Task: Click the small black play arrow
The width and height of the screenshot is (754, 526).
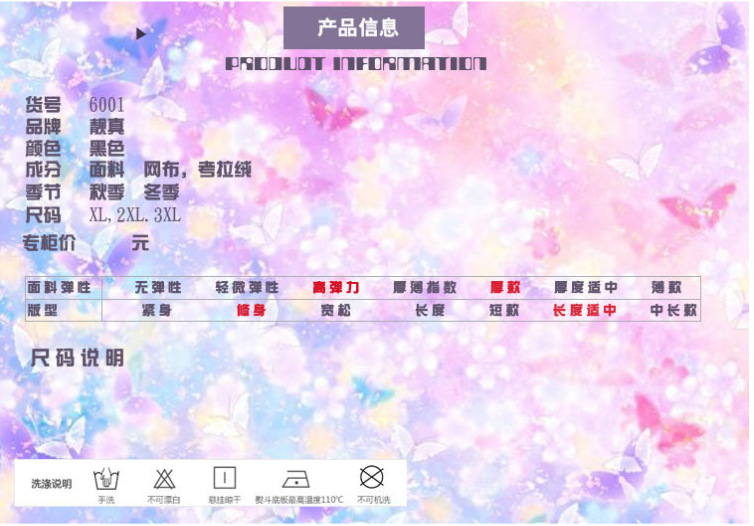Action: point(141,34)
